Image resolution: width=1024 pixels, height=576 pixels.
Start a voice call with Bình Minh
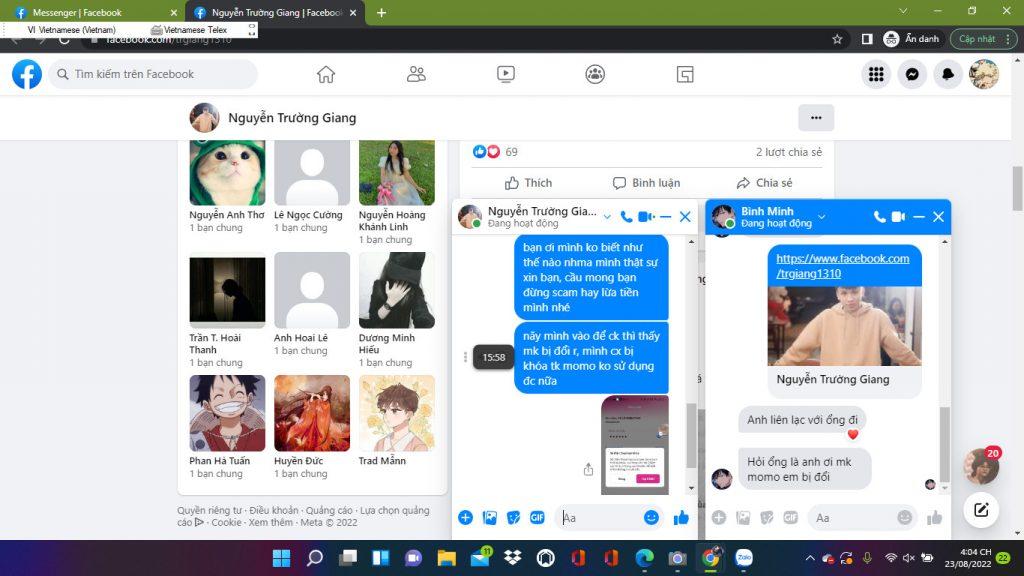[x=879, y=217]
